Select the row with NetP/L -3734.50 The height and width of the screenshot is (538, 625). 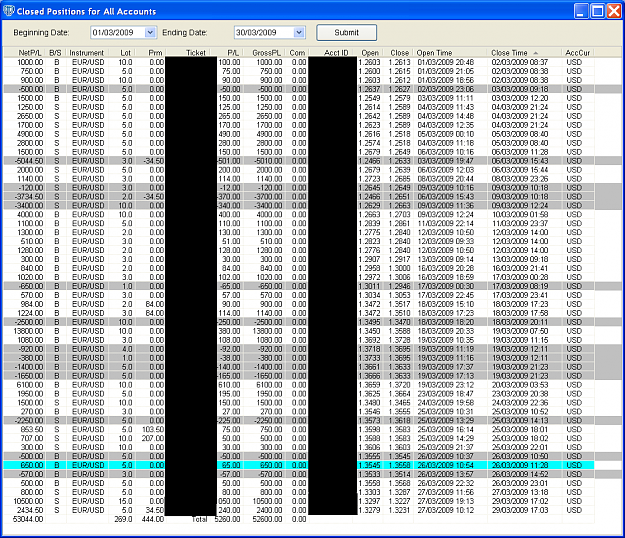point(299,196)
